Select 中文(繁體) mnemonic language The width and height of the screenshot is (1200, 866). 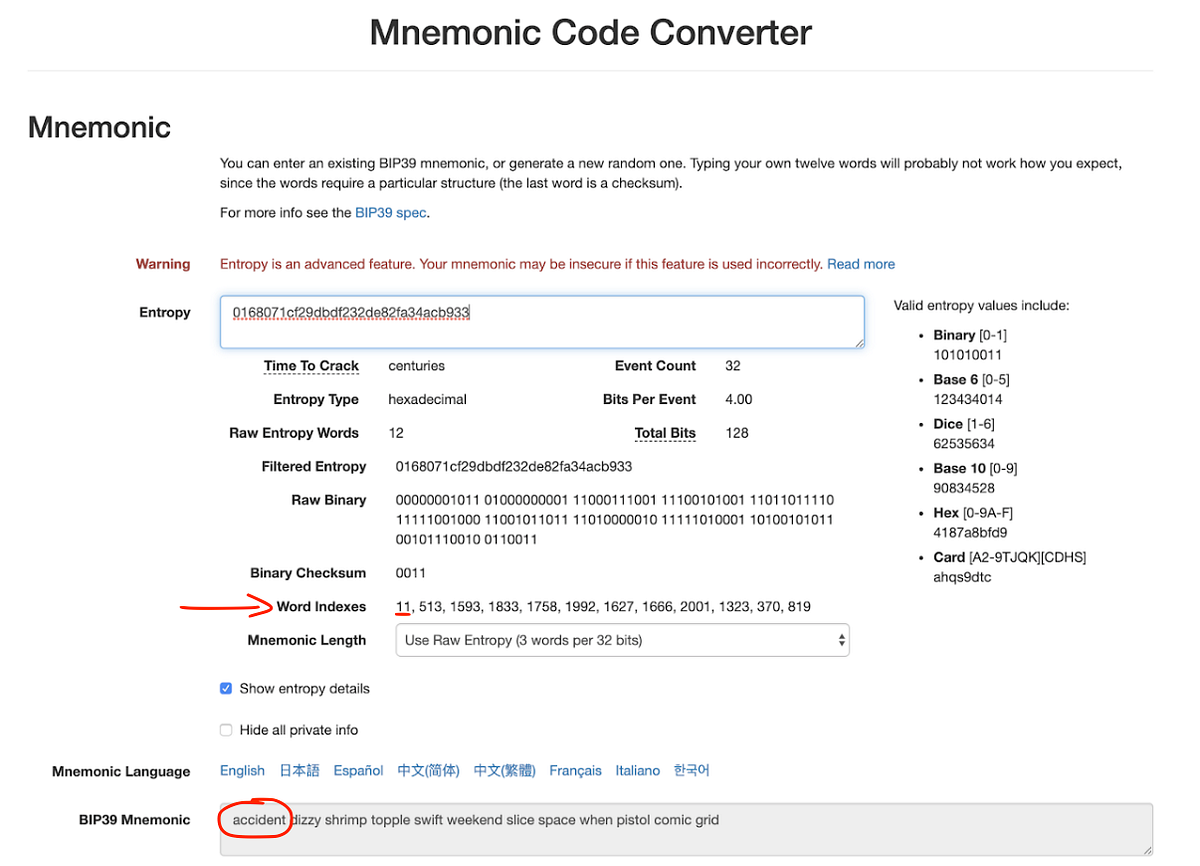(504, 770)
